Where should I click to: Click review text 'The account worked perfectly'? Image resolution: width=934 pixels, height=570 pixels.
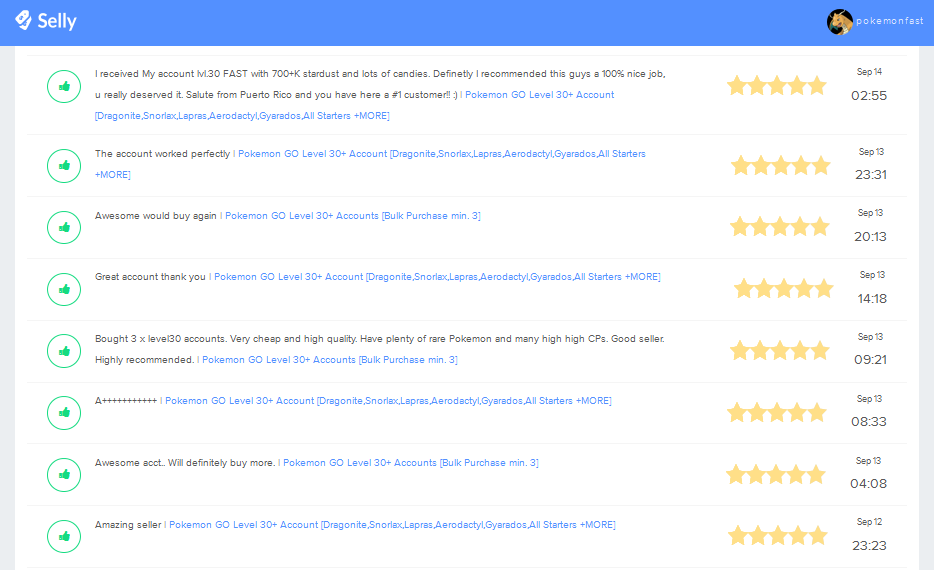(x=162, y=154)
